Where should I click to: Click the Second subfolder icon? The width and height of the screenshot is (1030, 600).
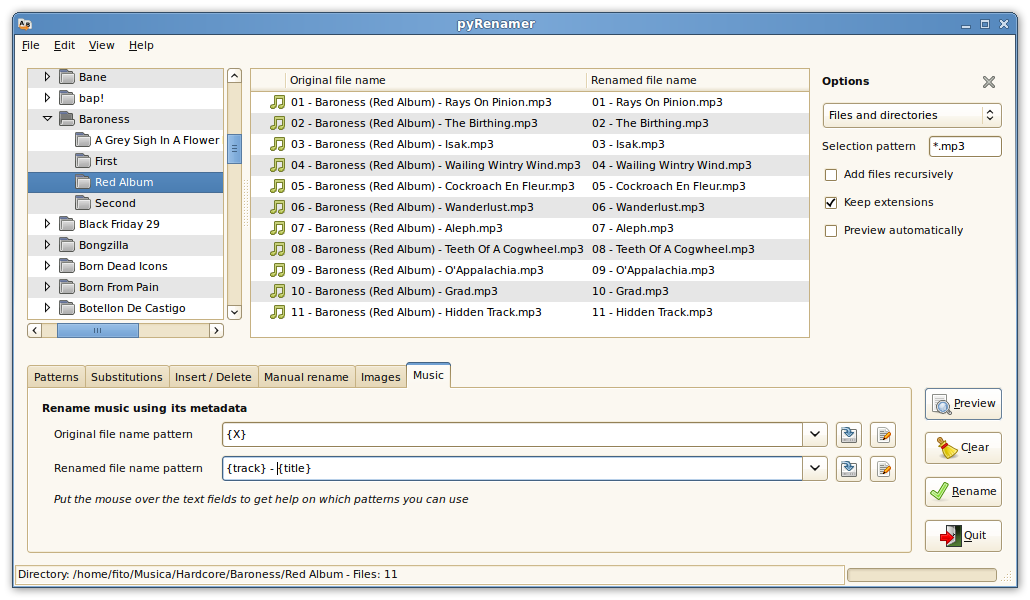[x=83, y=203]
